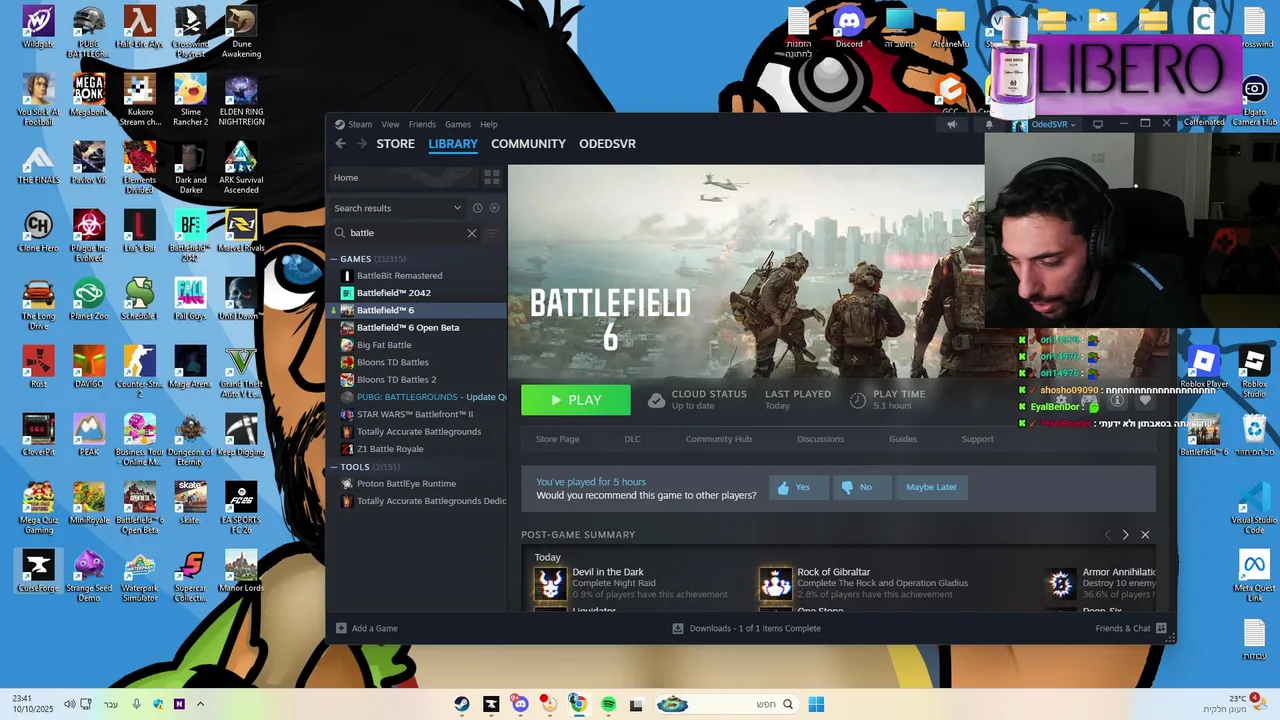Select Bloons TD Battles 2
The image size is (1280, 720).
396,380
